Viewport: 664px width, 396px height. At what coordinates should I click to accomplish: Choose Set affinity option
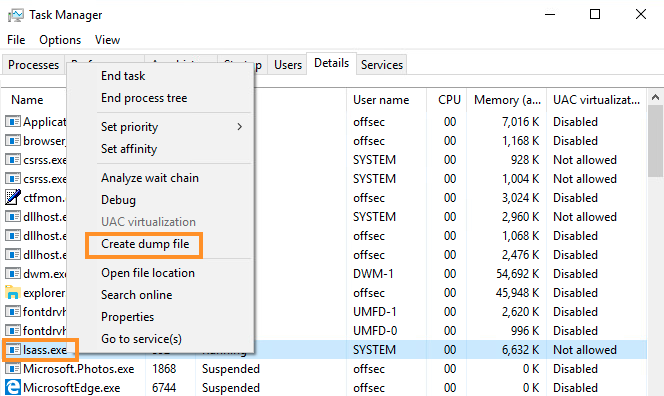click(129, 149)
